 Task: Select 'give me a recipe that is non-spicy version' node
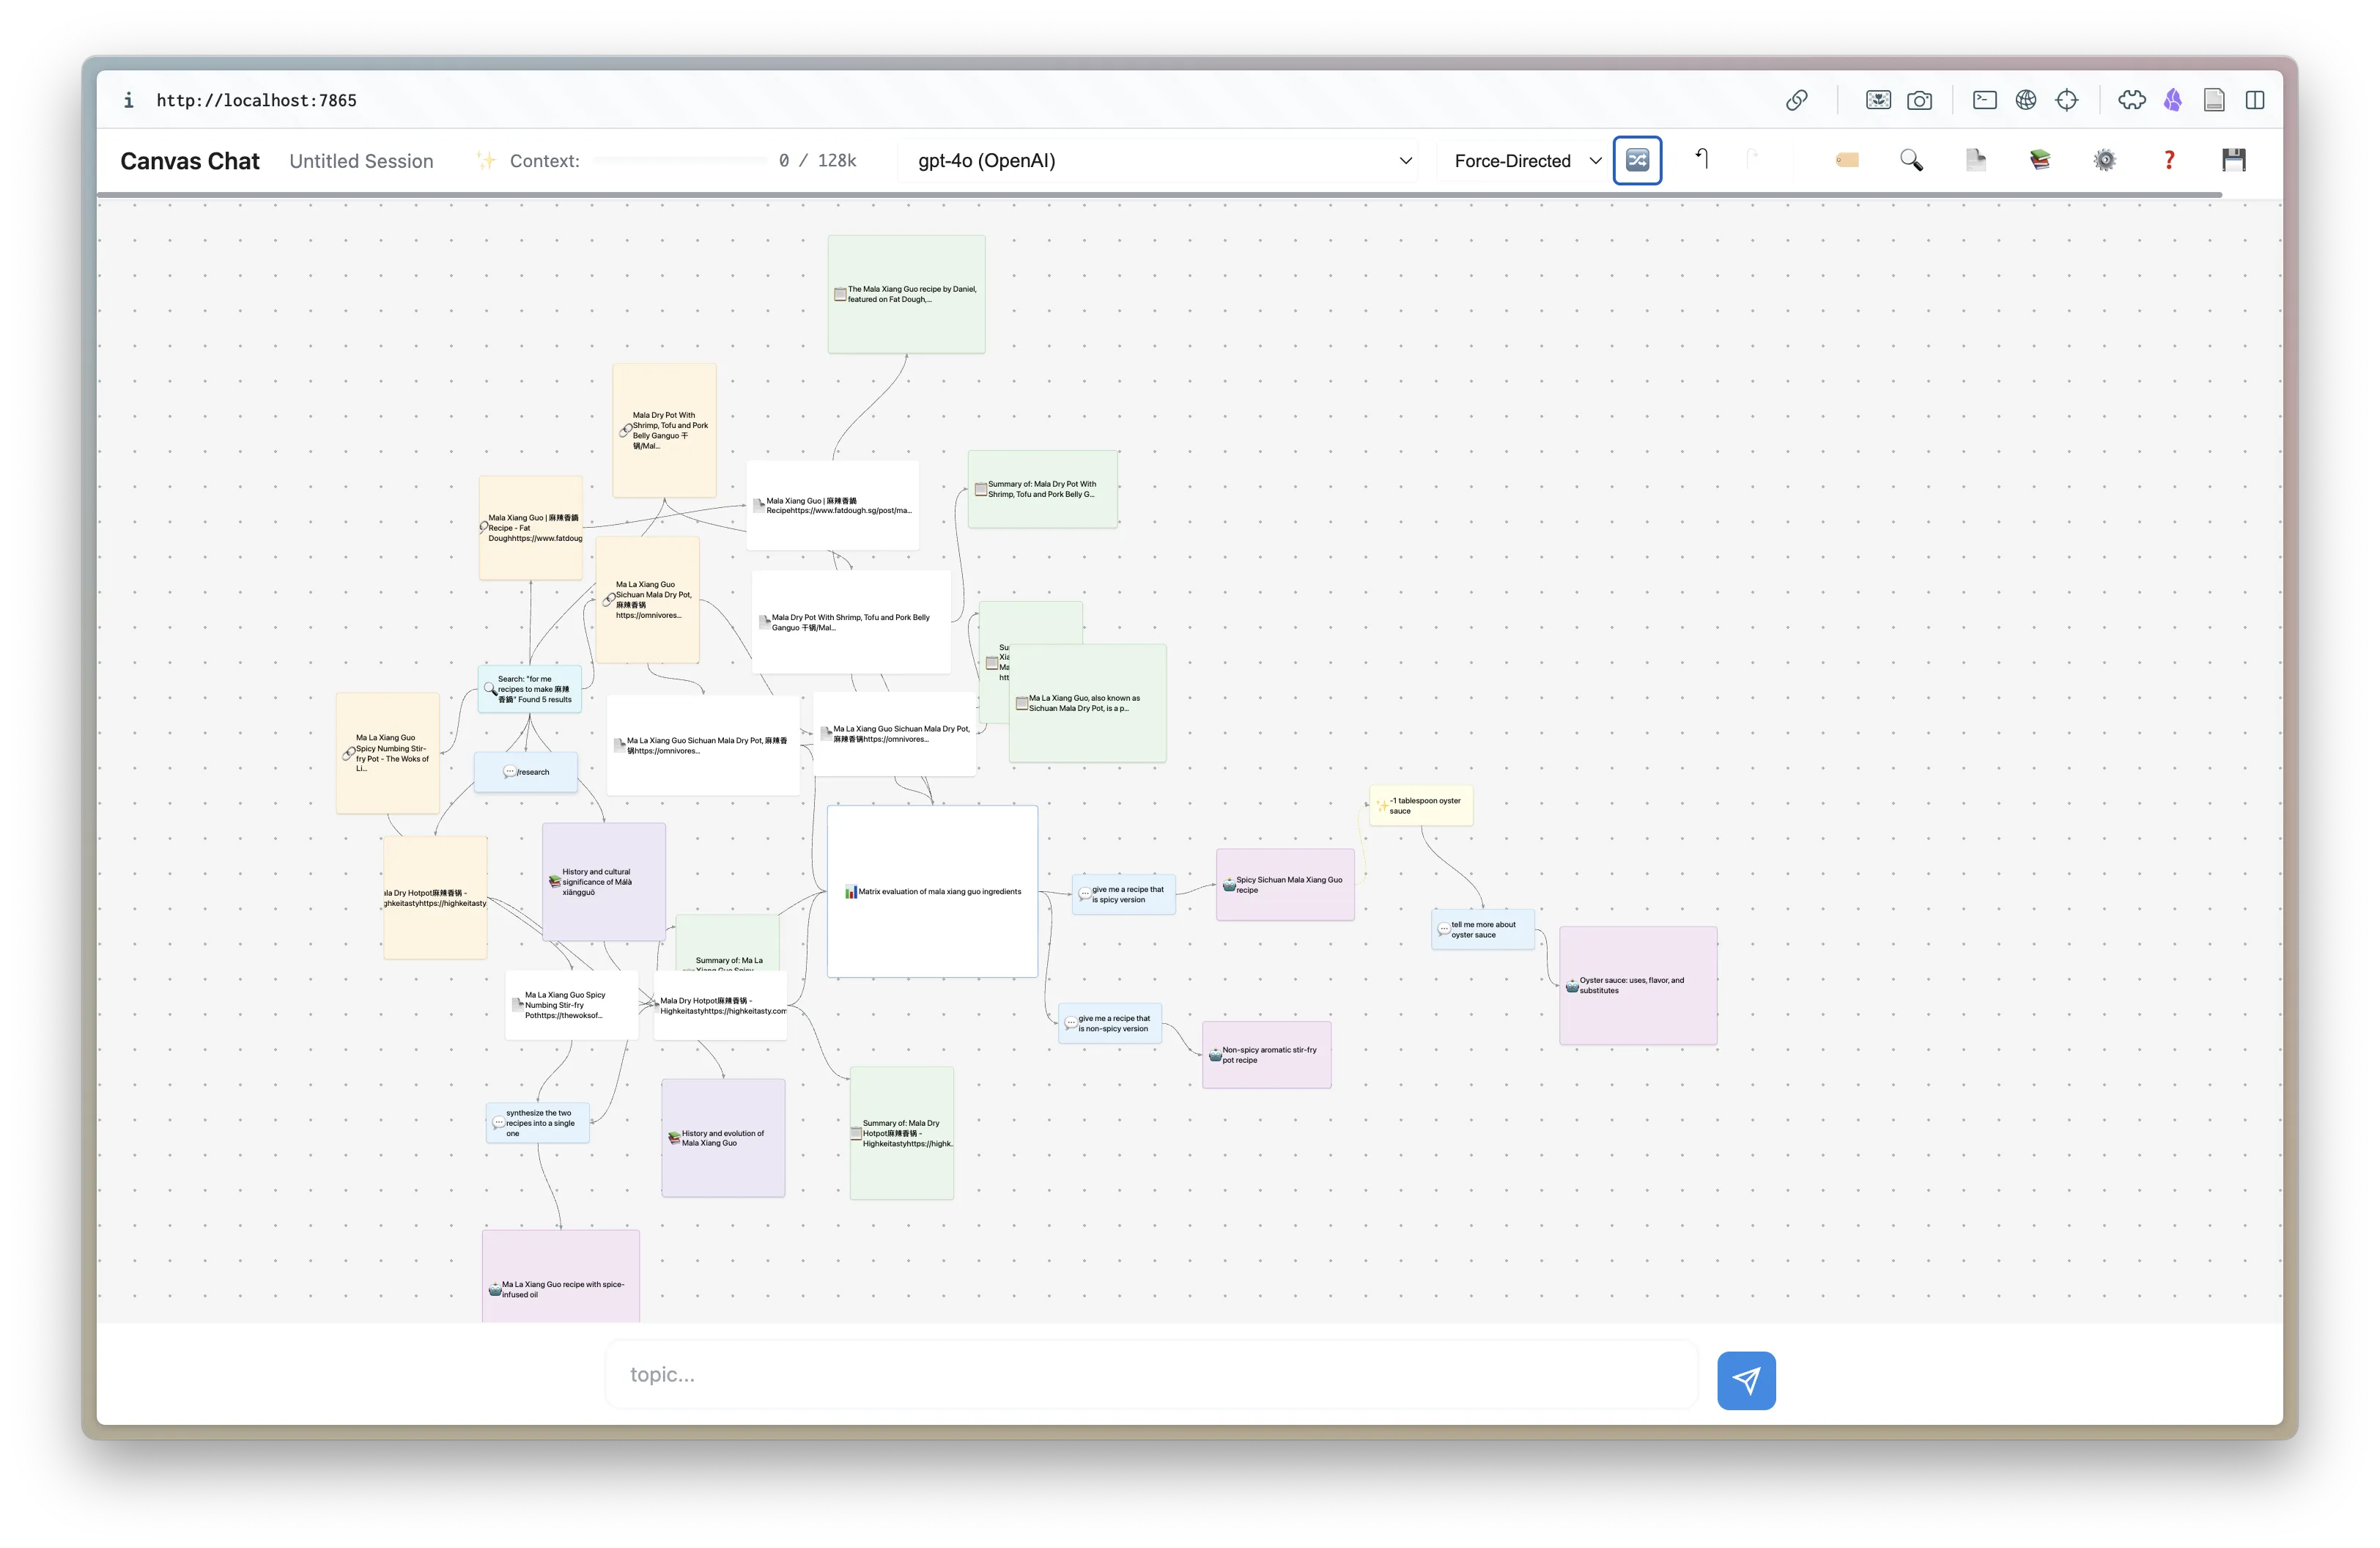(x=1110, y=1023)
